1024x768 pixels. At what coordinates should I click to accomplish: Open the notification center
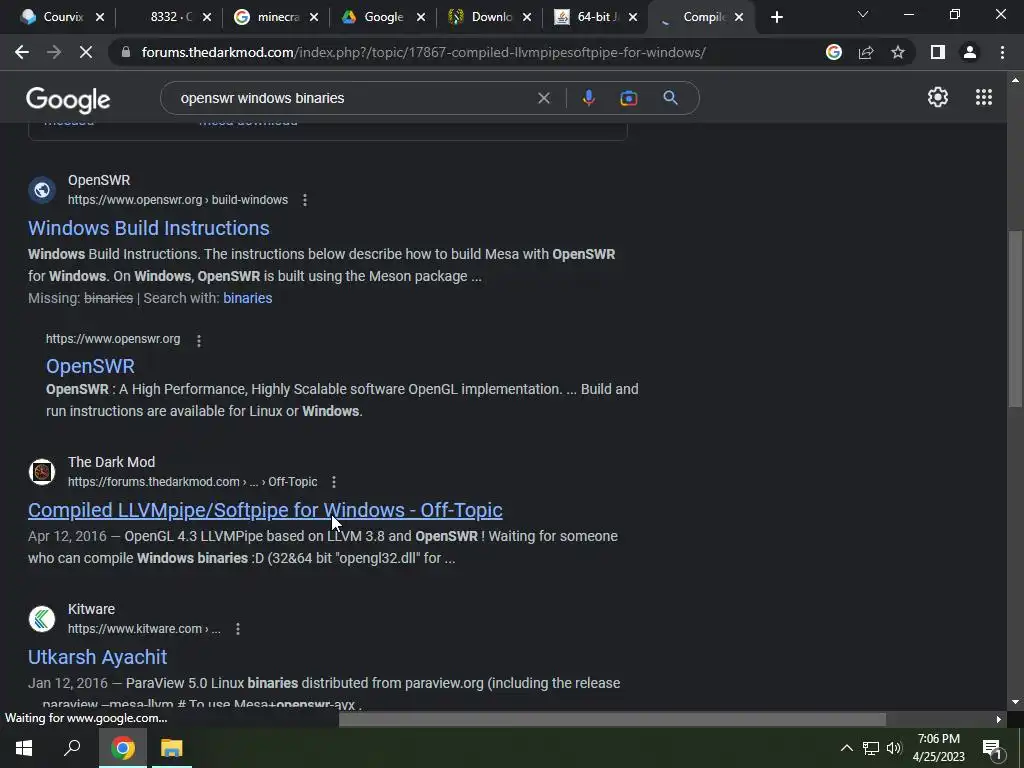tap(992, 748)
